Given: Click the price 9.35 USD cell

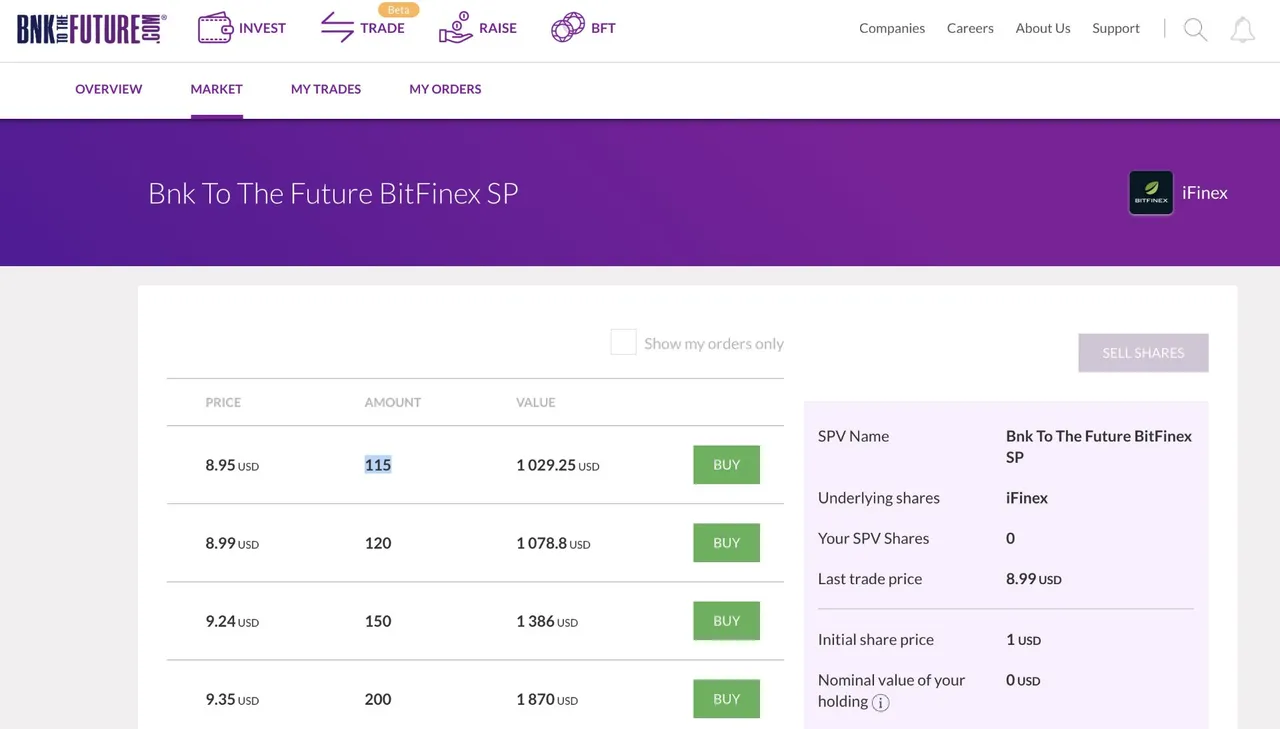Looking at the screenshot, I should (x=232, y=699).
